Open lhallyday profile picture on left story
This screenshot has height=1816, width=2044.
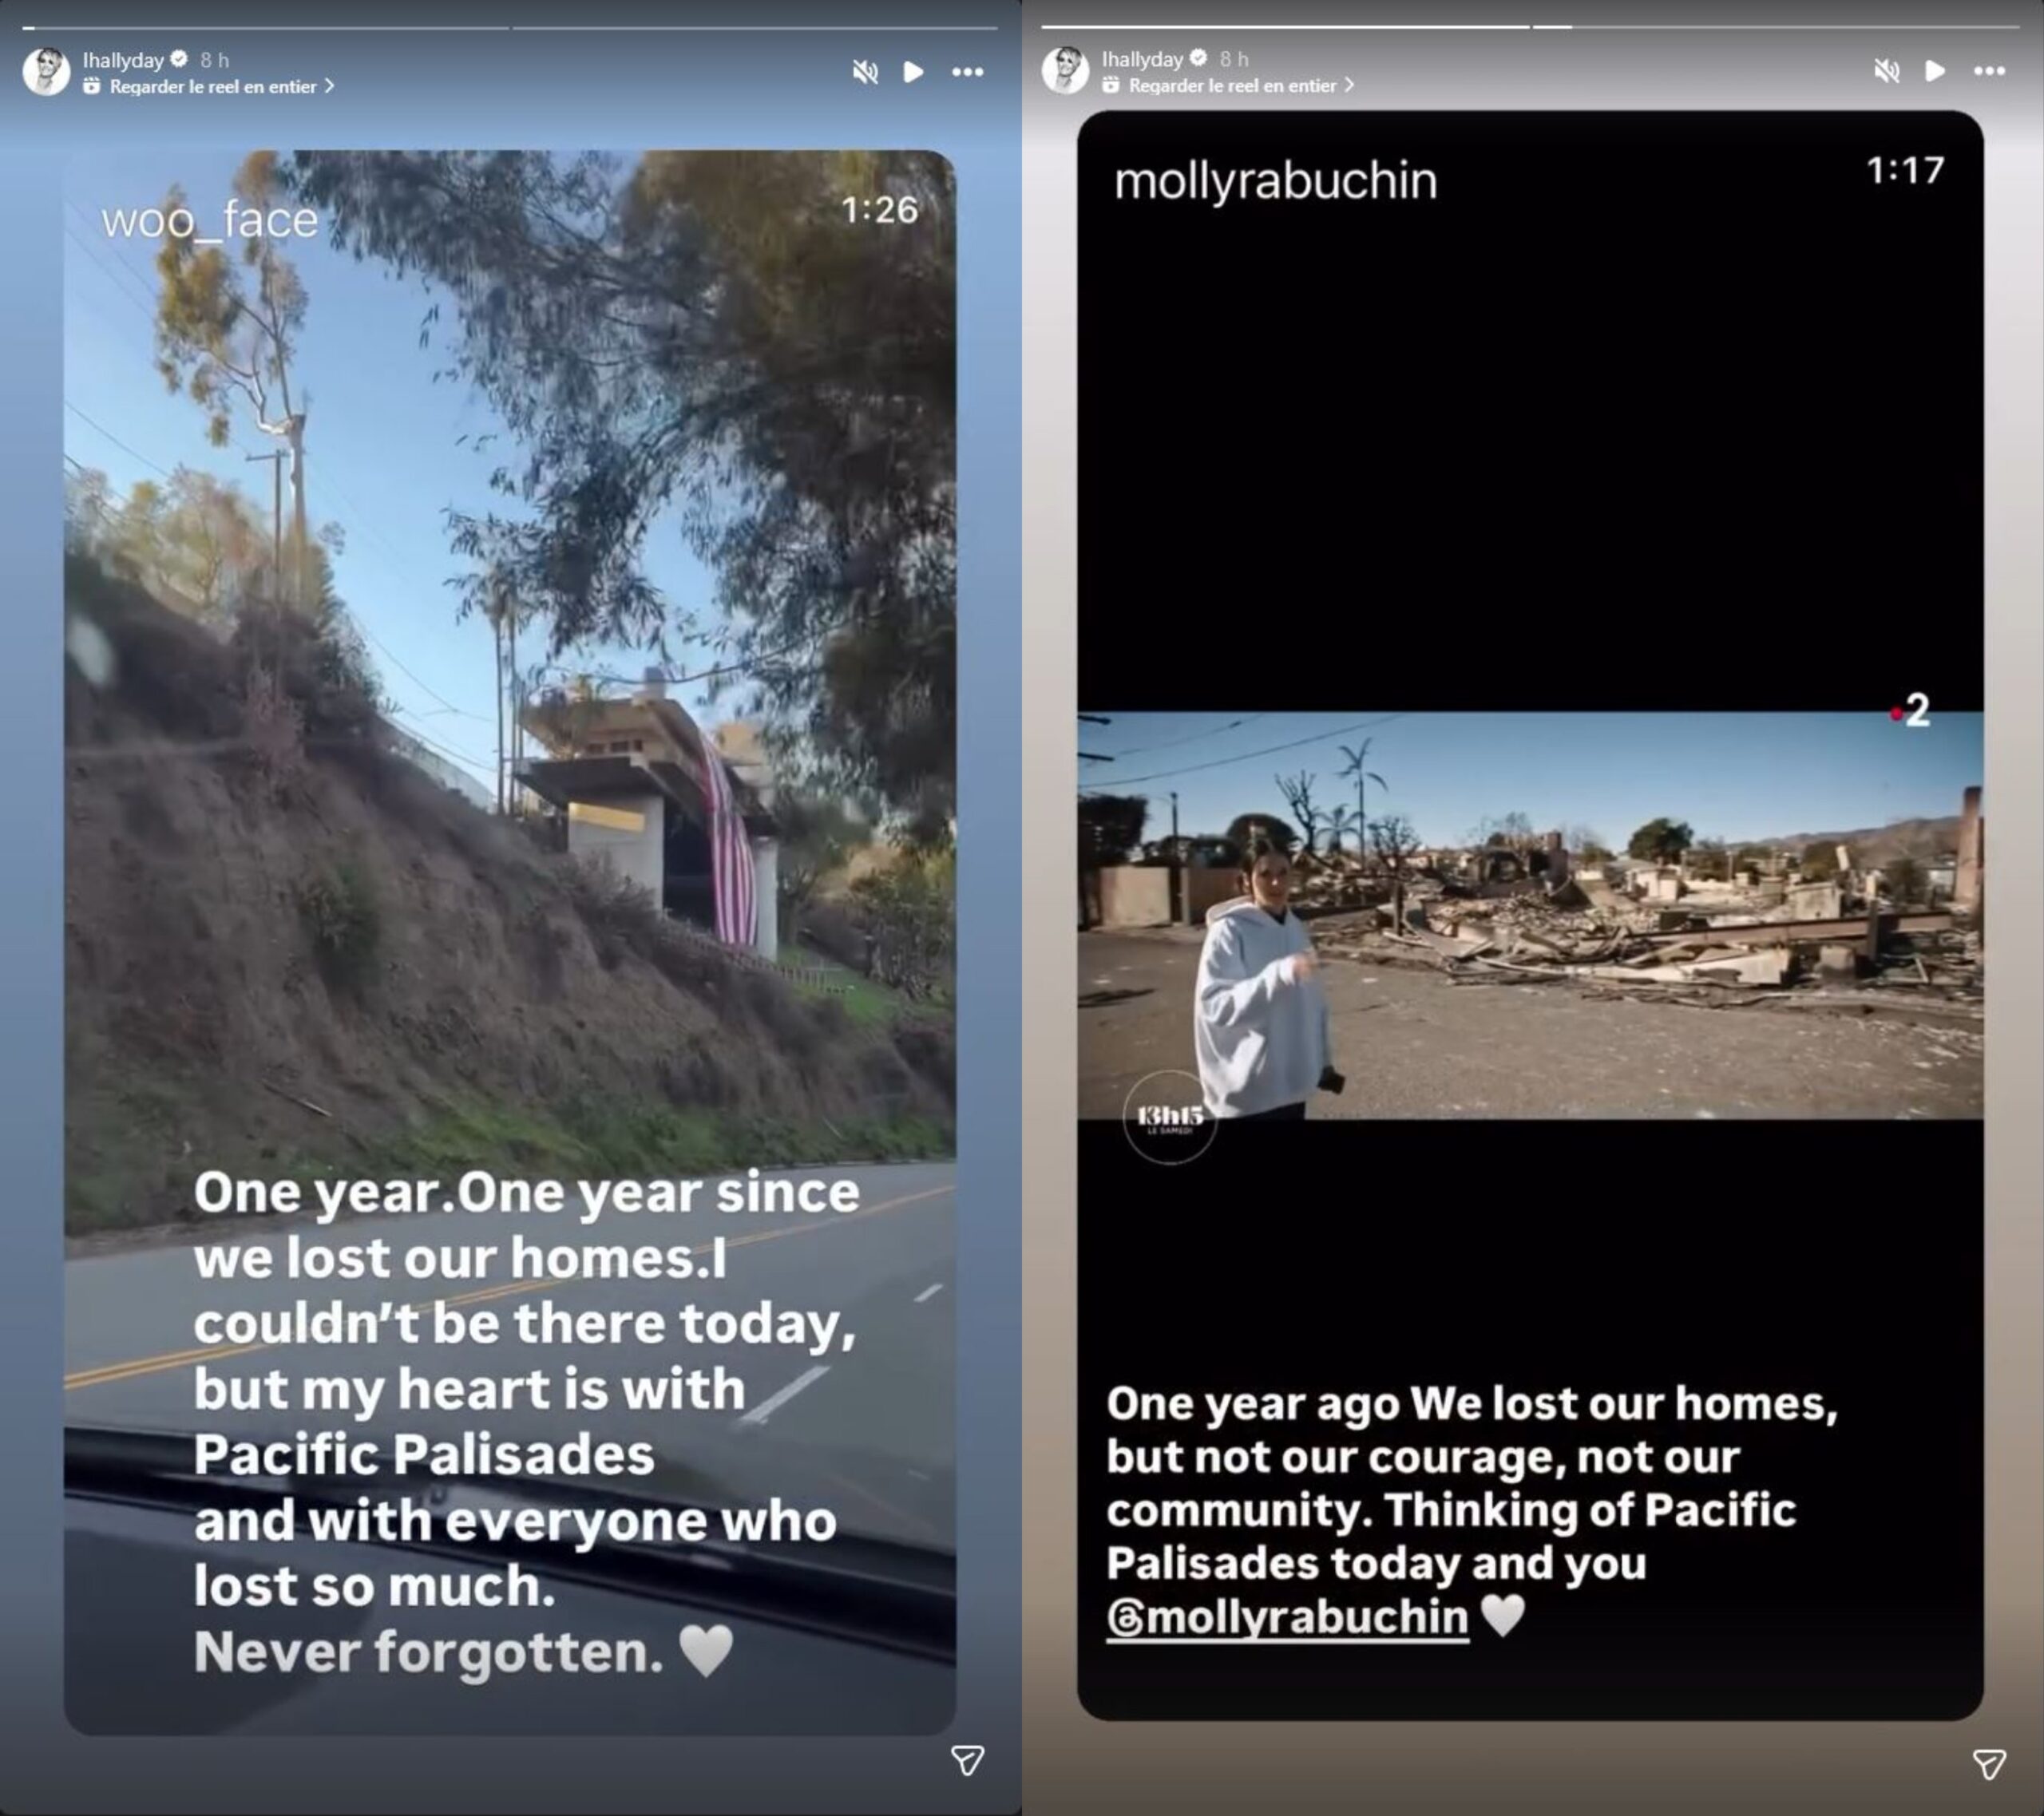coord(46,71)
